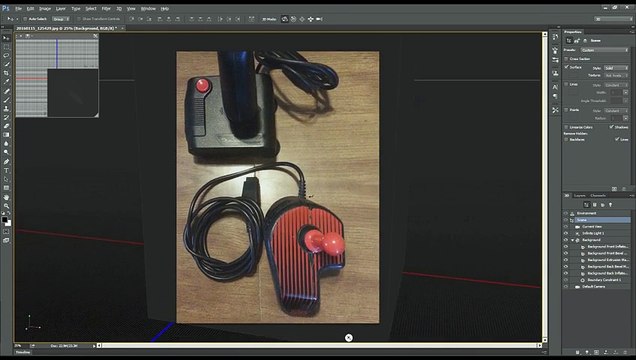Viewport: 636px width, 360px height.
Task: Open the Lines Style dropdown
Action: tap(616, 85)
